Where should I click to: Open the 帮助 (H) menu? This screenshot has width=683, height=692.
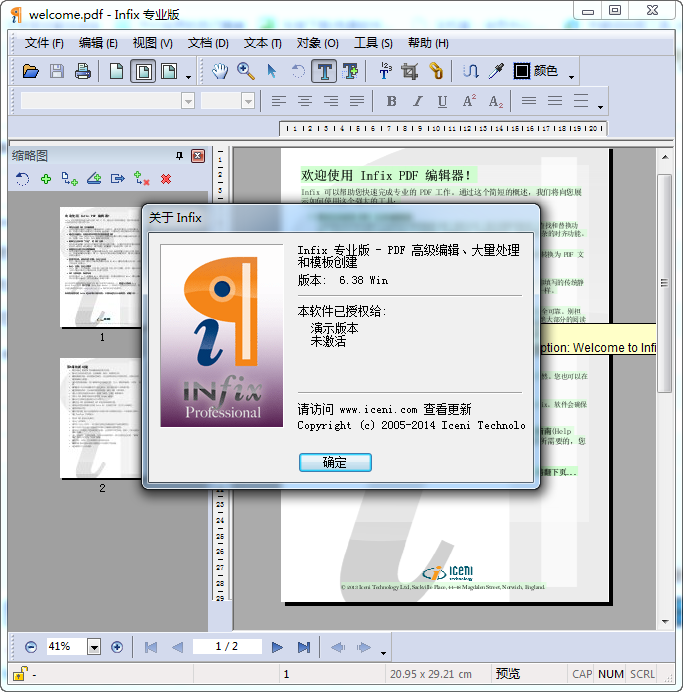coord(428,43)
